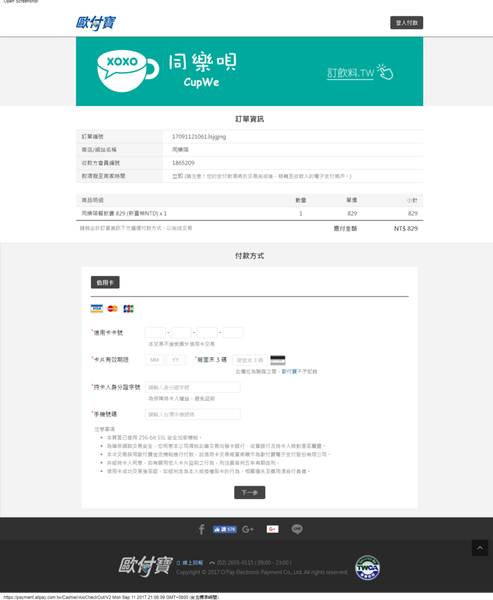The height and width of the screenshot is (600, 493).
Task: Click the 256-bit SSL notice line
Action: click(154, 437)
